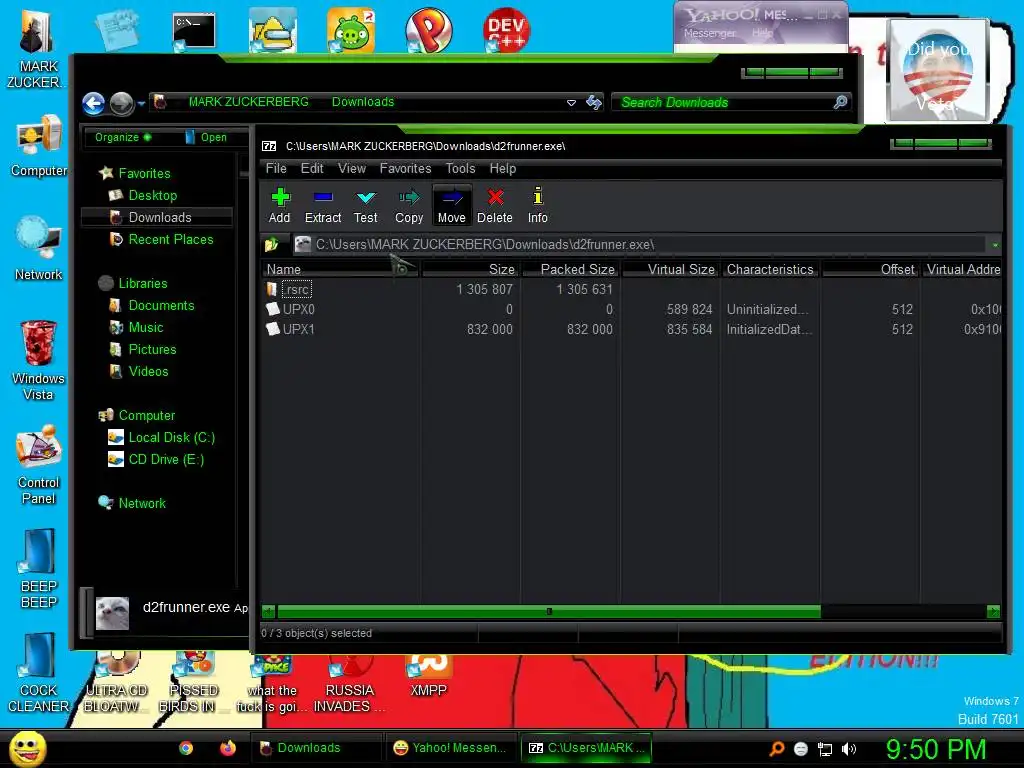Open the command prompt desktop shortcut
The width and height of the screenshot is (1024, 768).
pyautogui.click(x=193, y=31)
